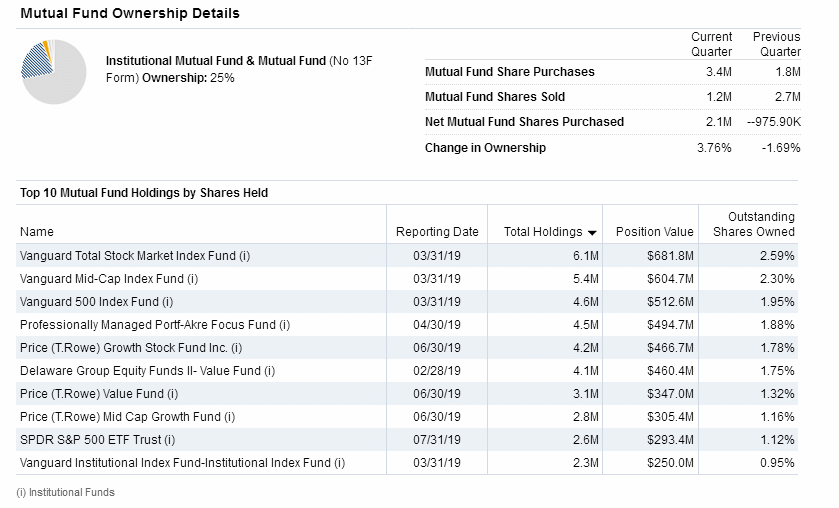The height and width of the screenshot is (508, 839).
Task: Click the $494.7M position value
Action: pos(670,325)
